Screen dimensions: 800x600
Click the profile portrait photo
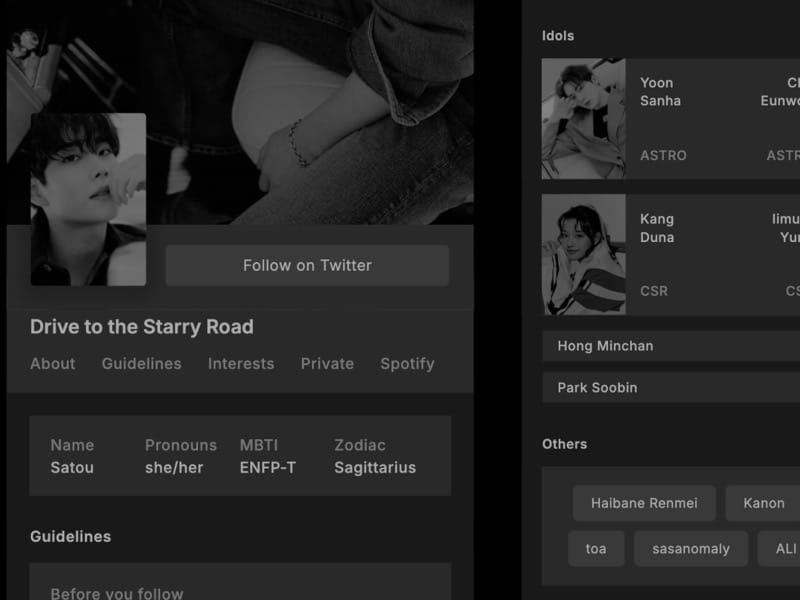(x=88, y=199)
